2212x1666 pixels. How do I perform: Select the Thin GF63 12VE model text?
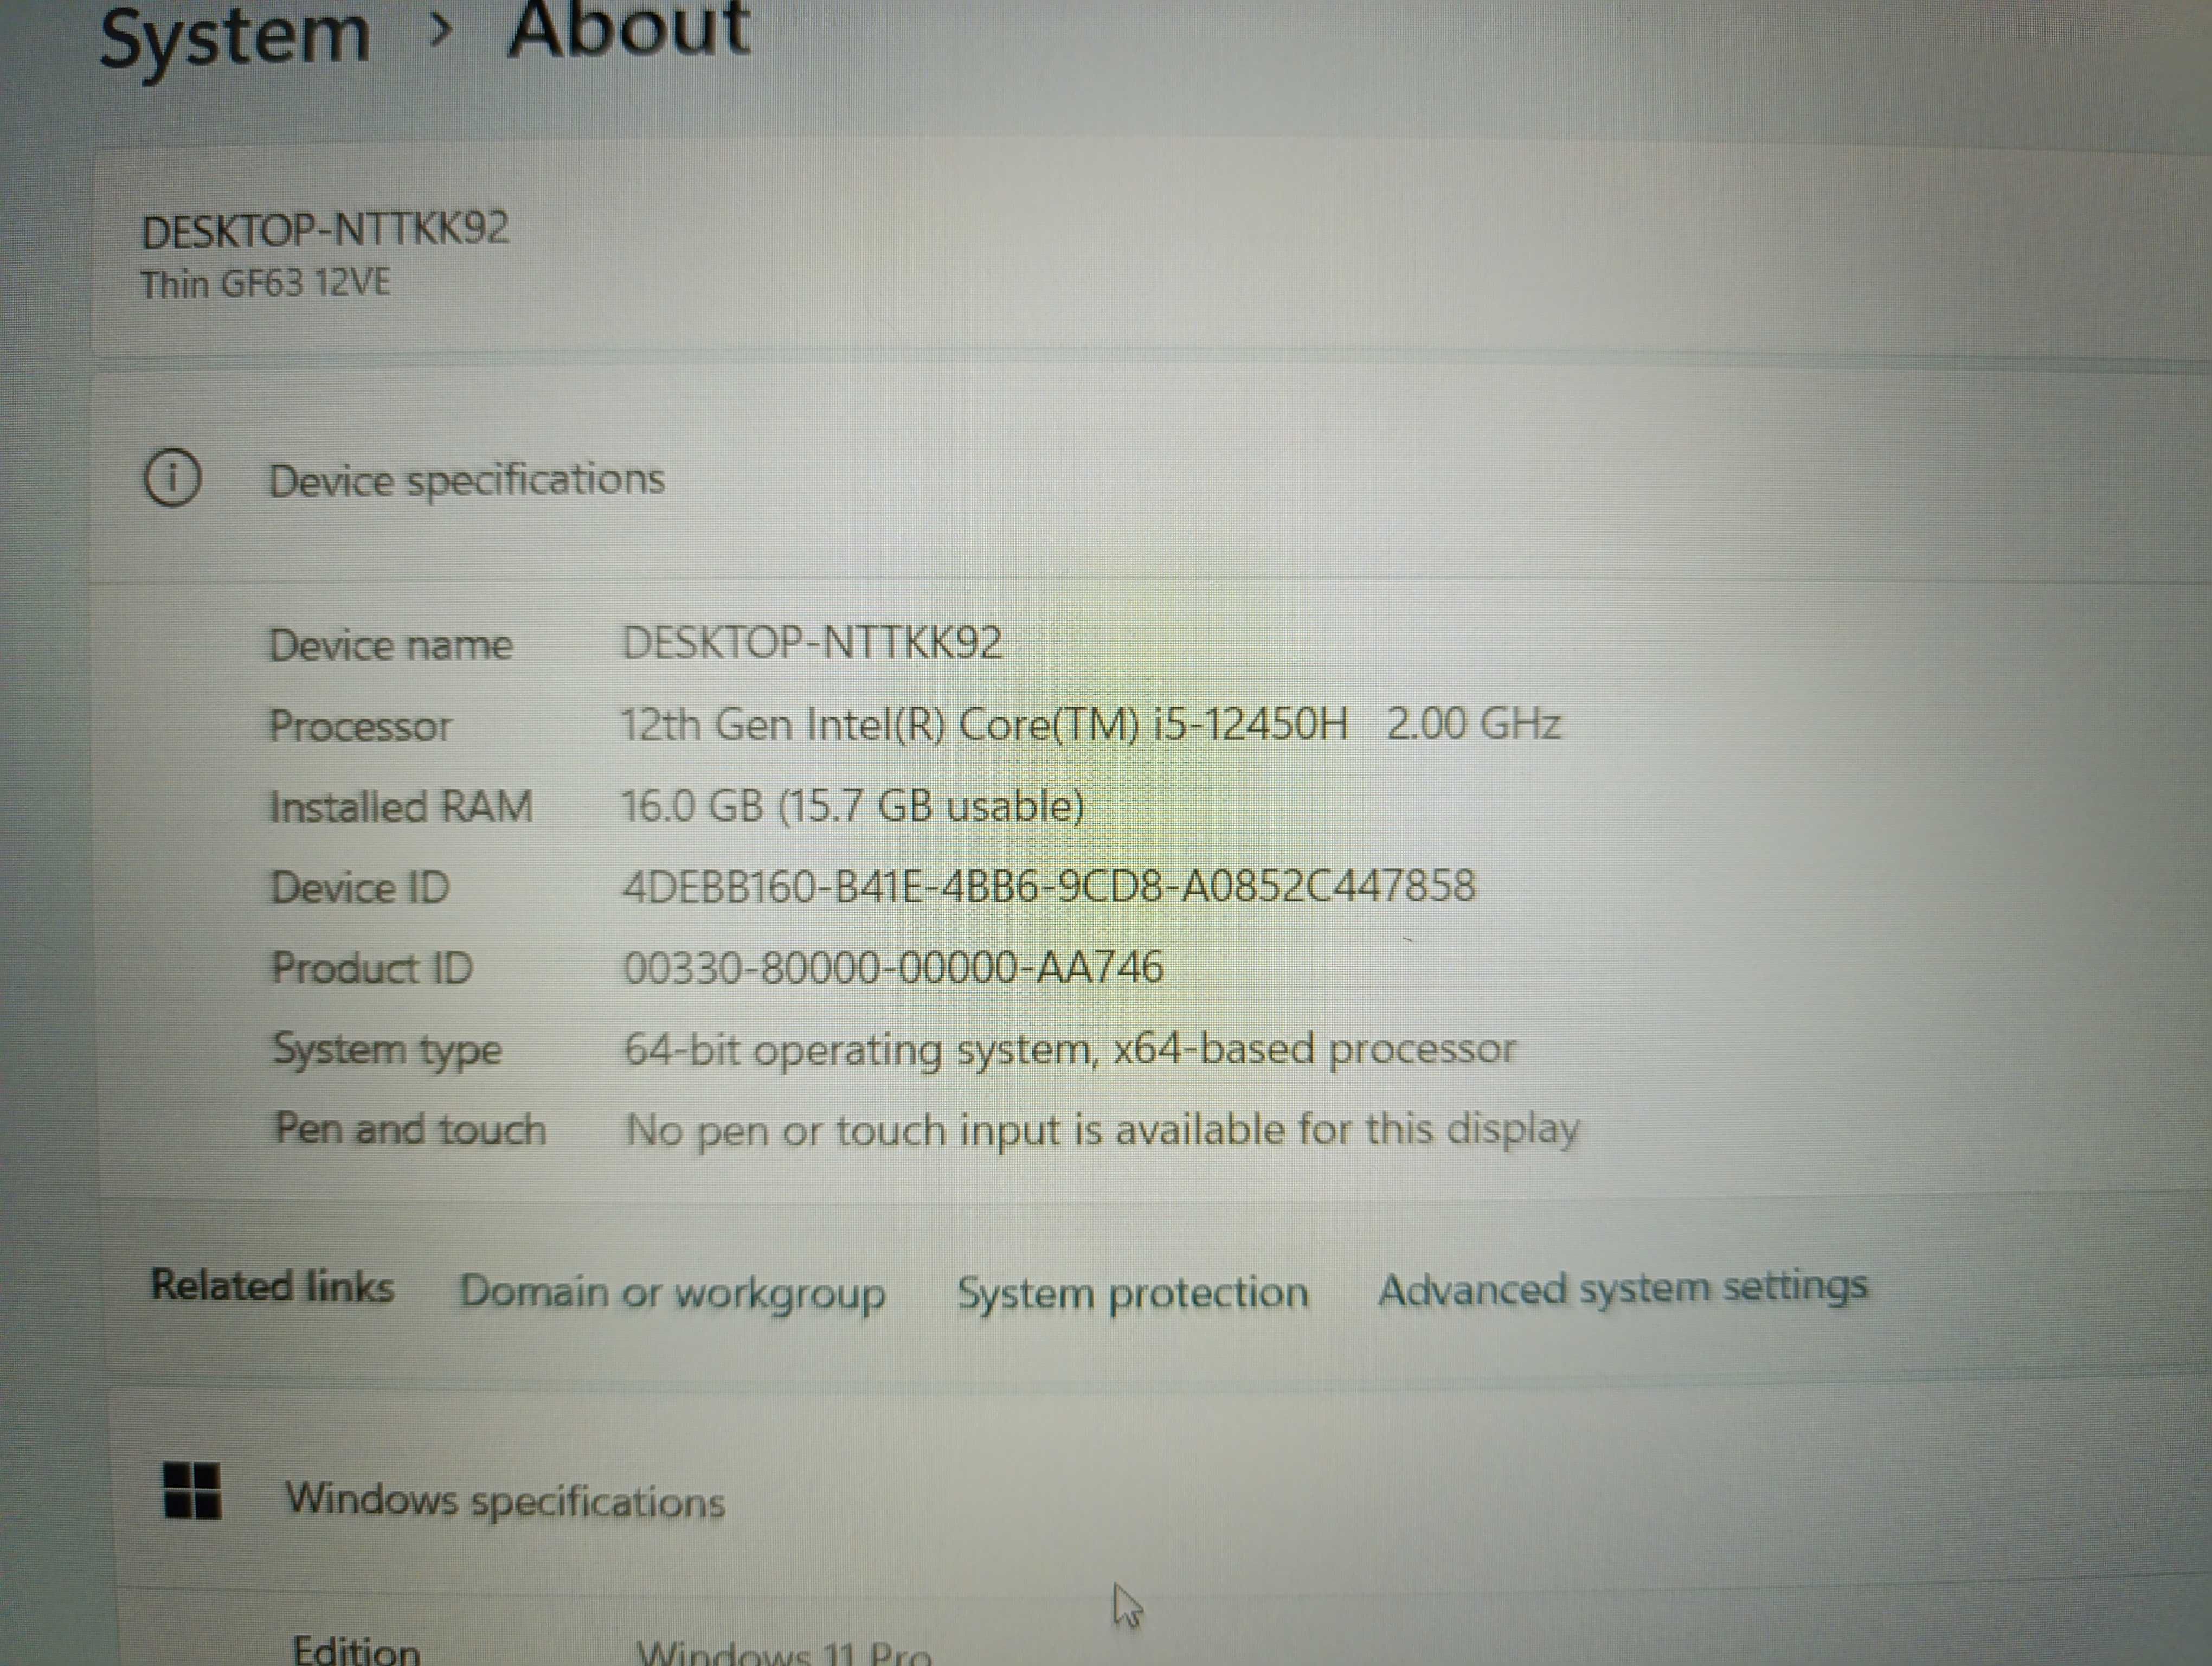(265, 284)
